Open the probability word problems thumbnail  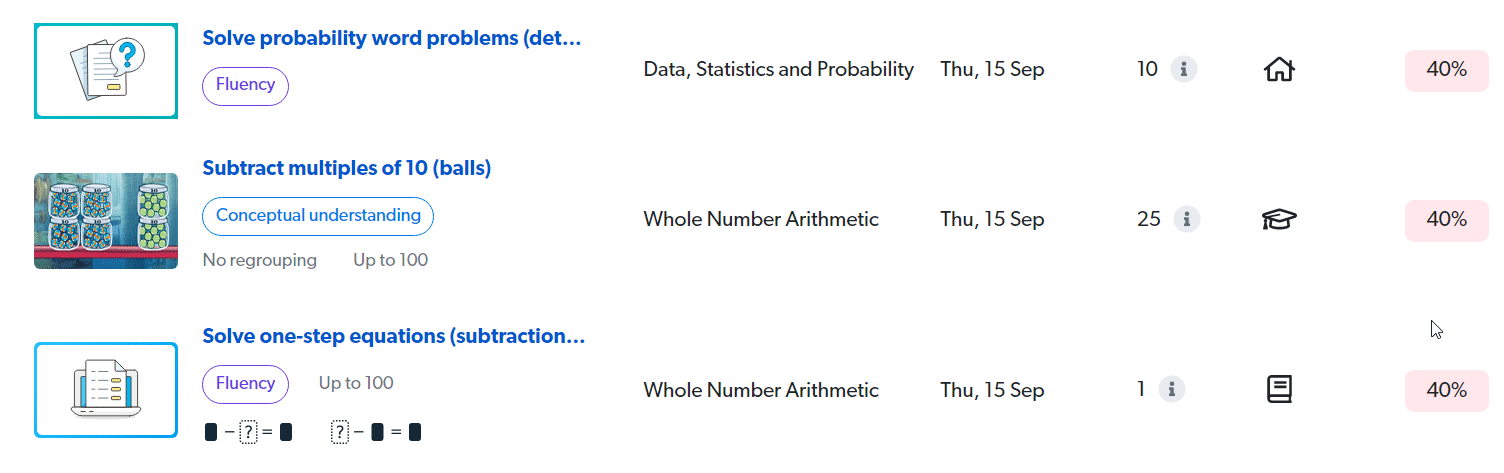coord(106,71)
